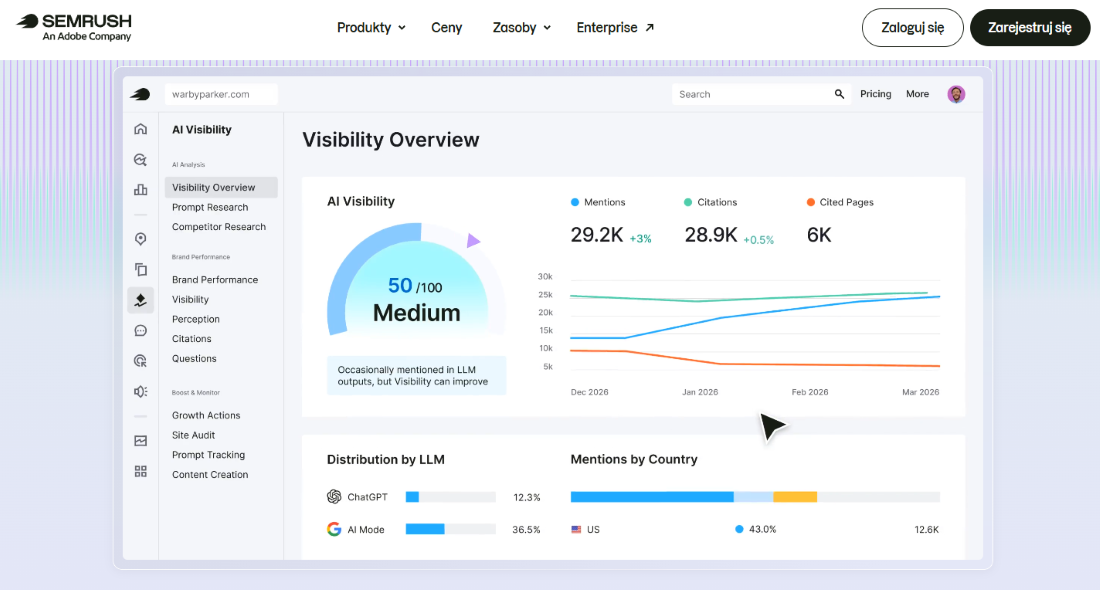The height and width of the screenshot is (590, 1100).
Task: Select Visibility Overview in the sidebar
Action: [x=221, y=187]
